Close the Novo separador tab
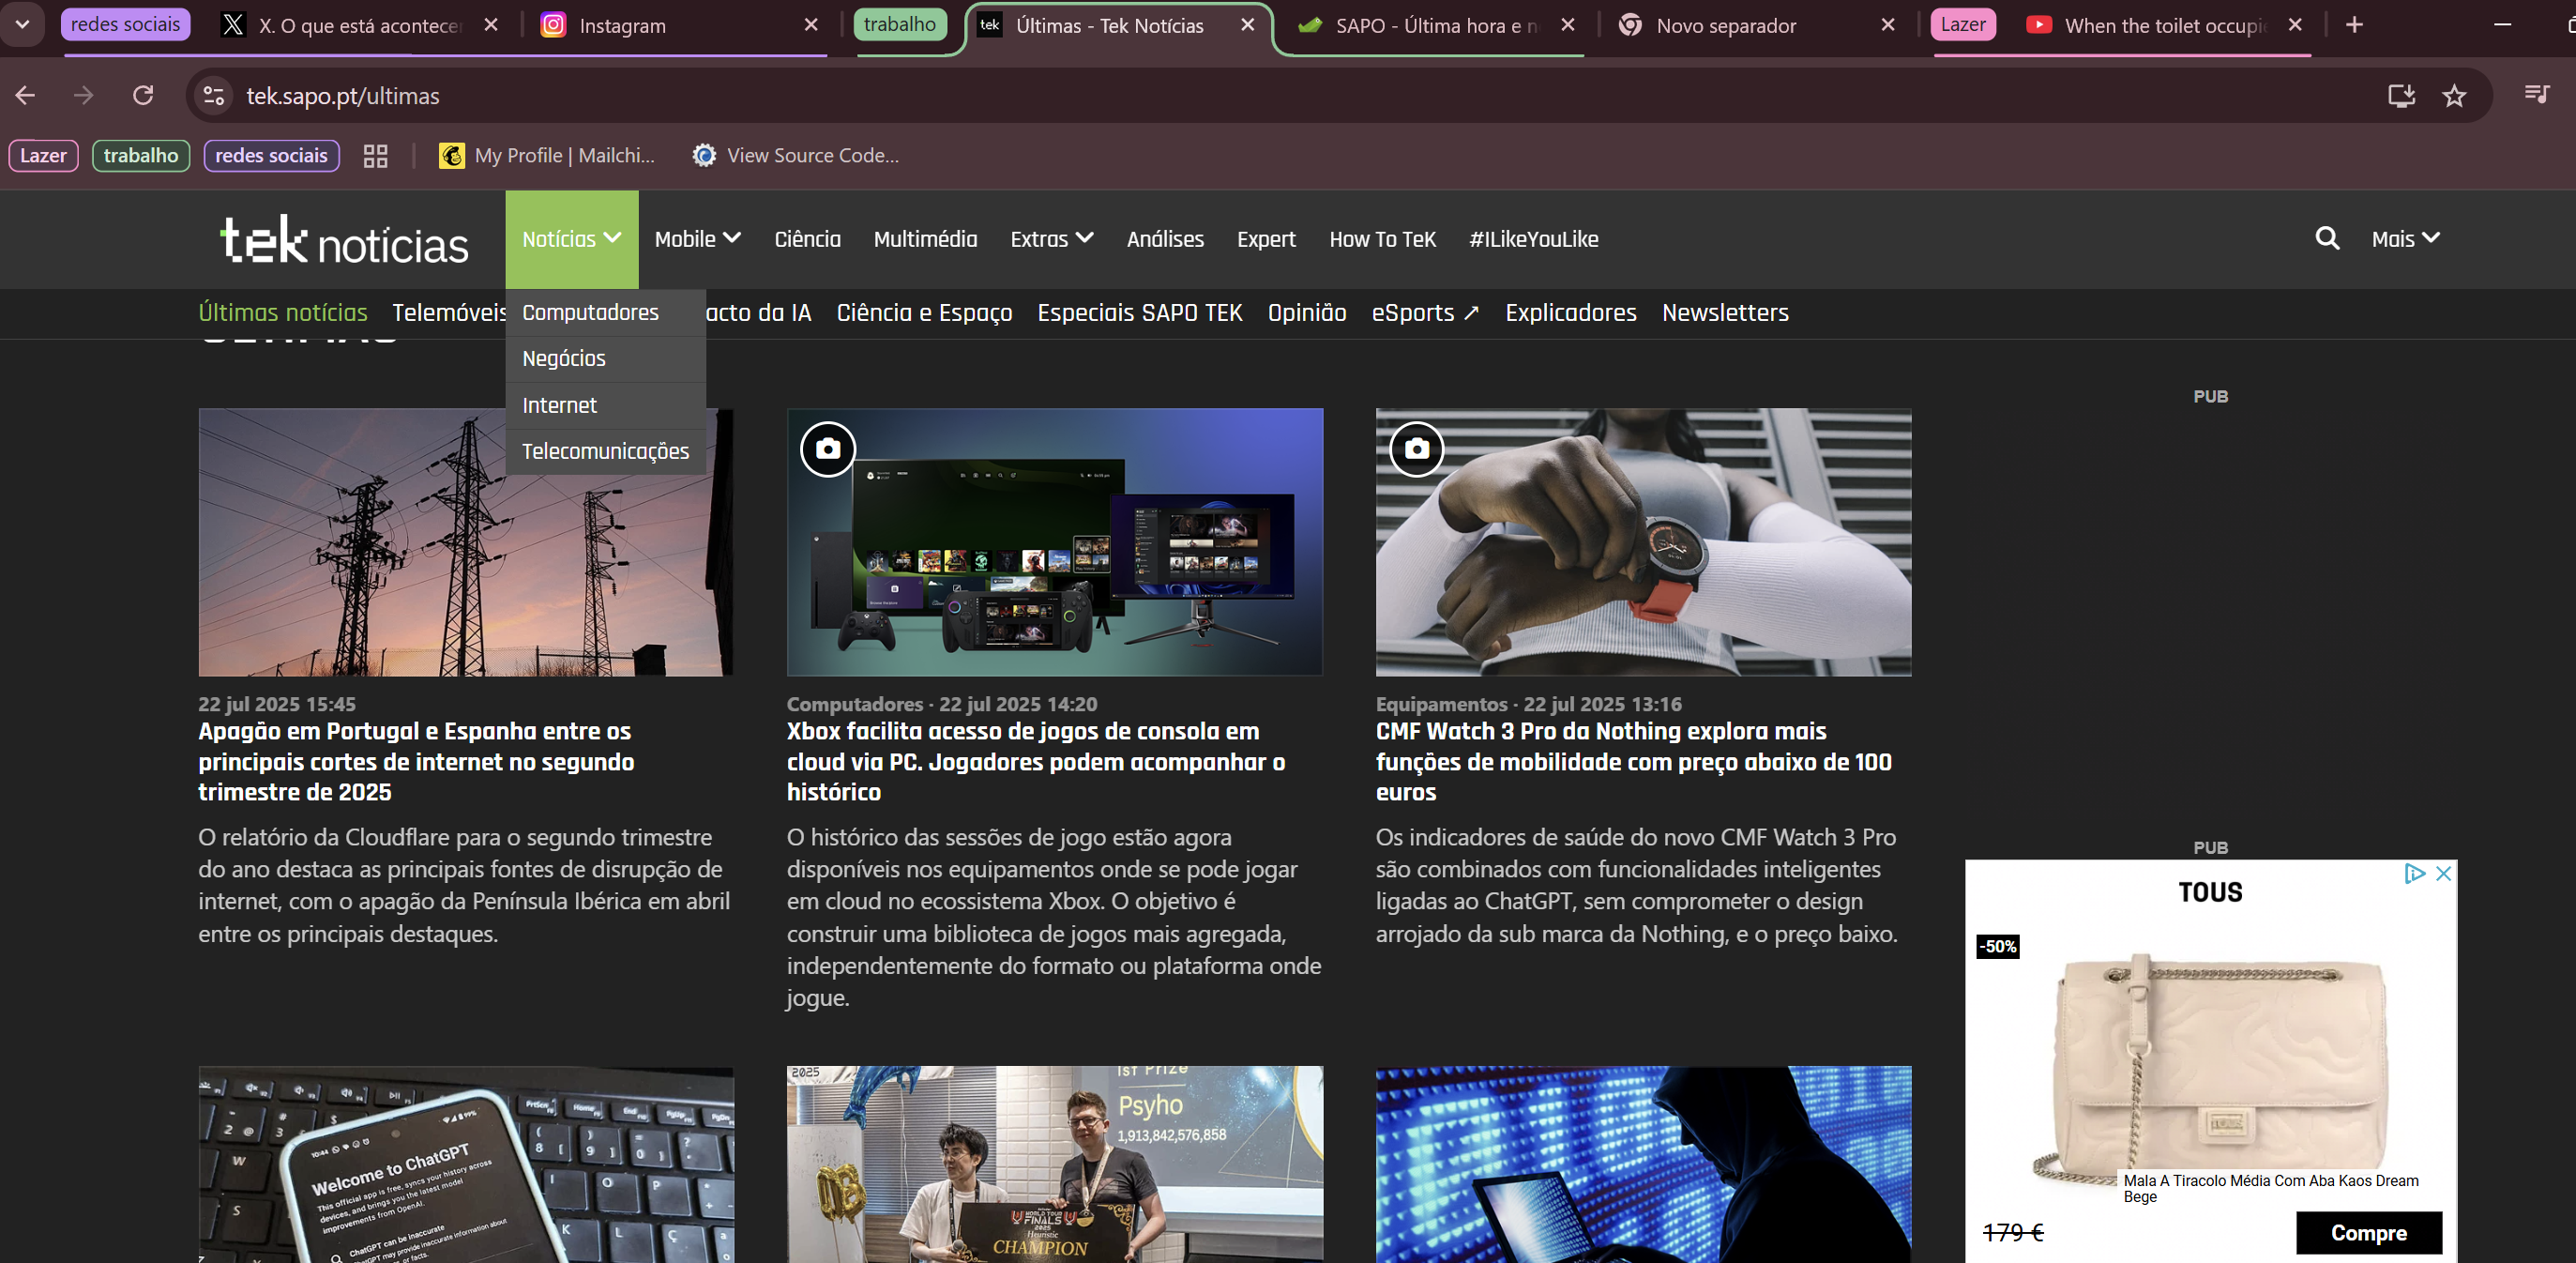The width and height of the screenshot is (2576, 1263). 1888,25
